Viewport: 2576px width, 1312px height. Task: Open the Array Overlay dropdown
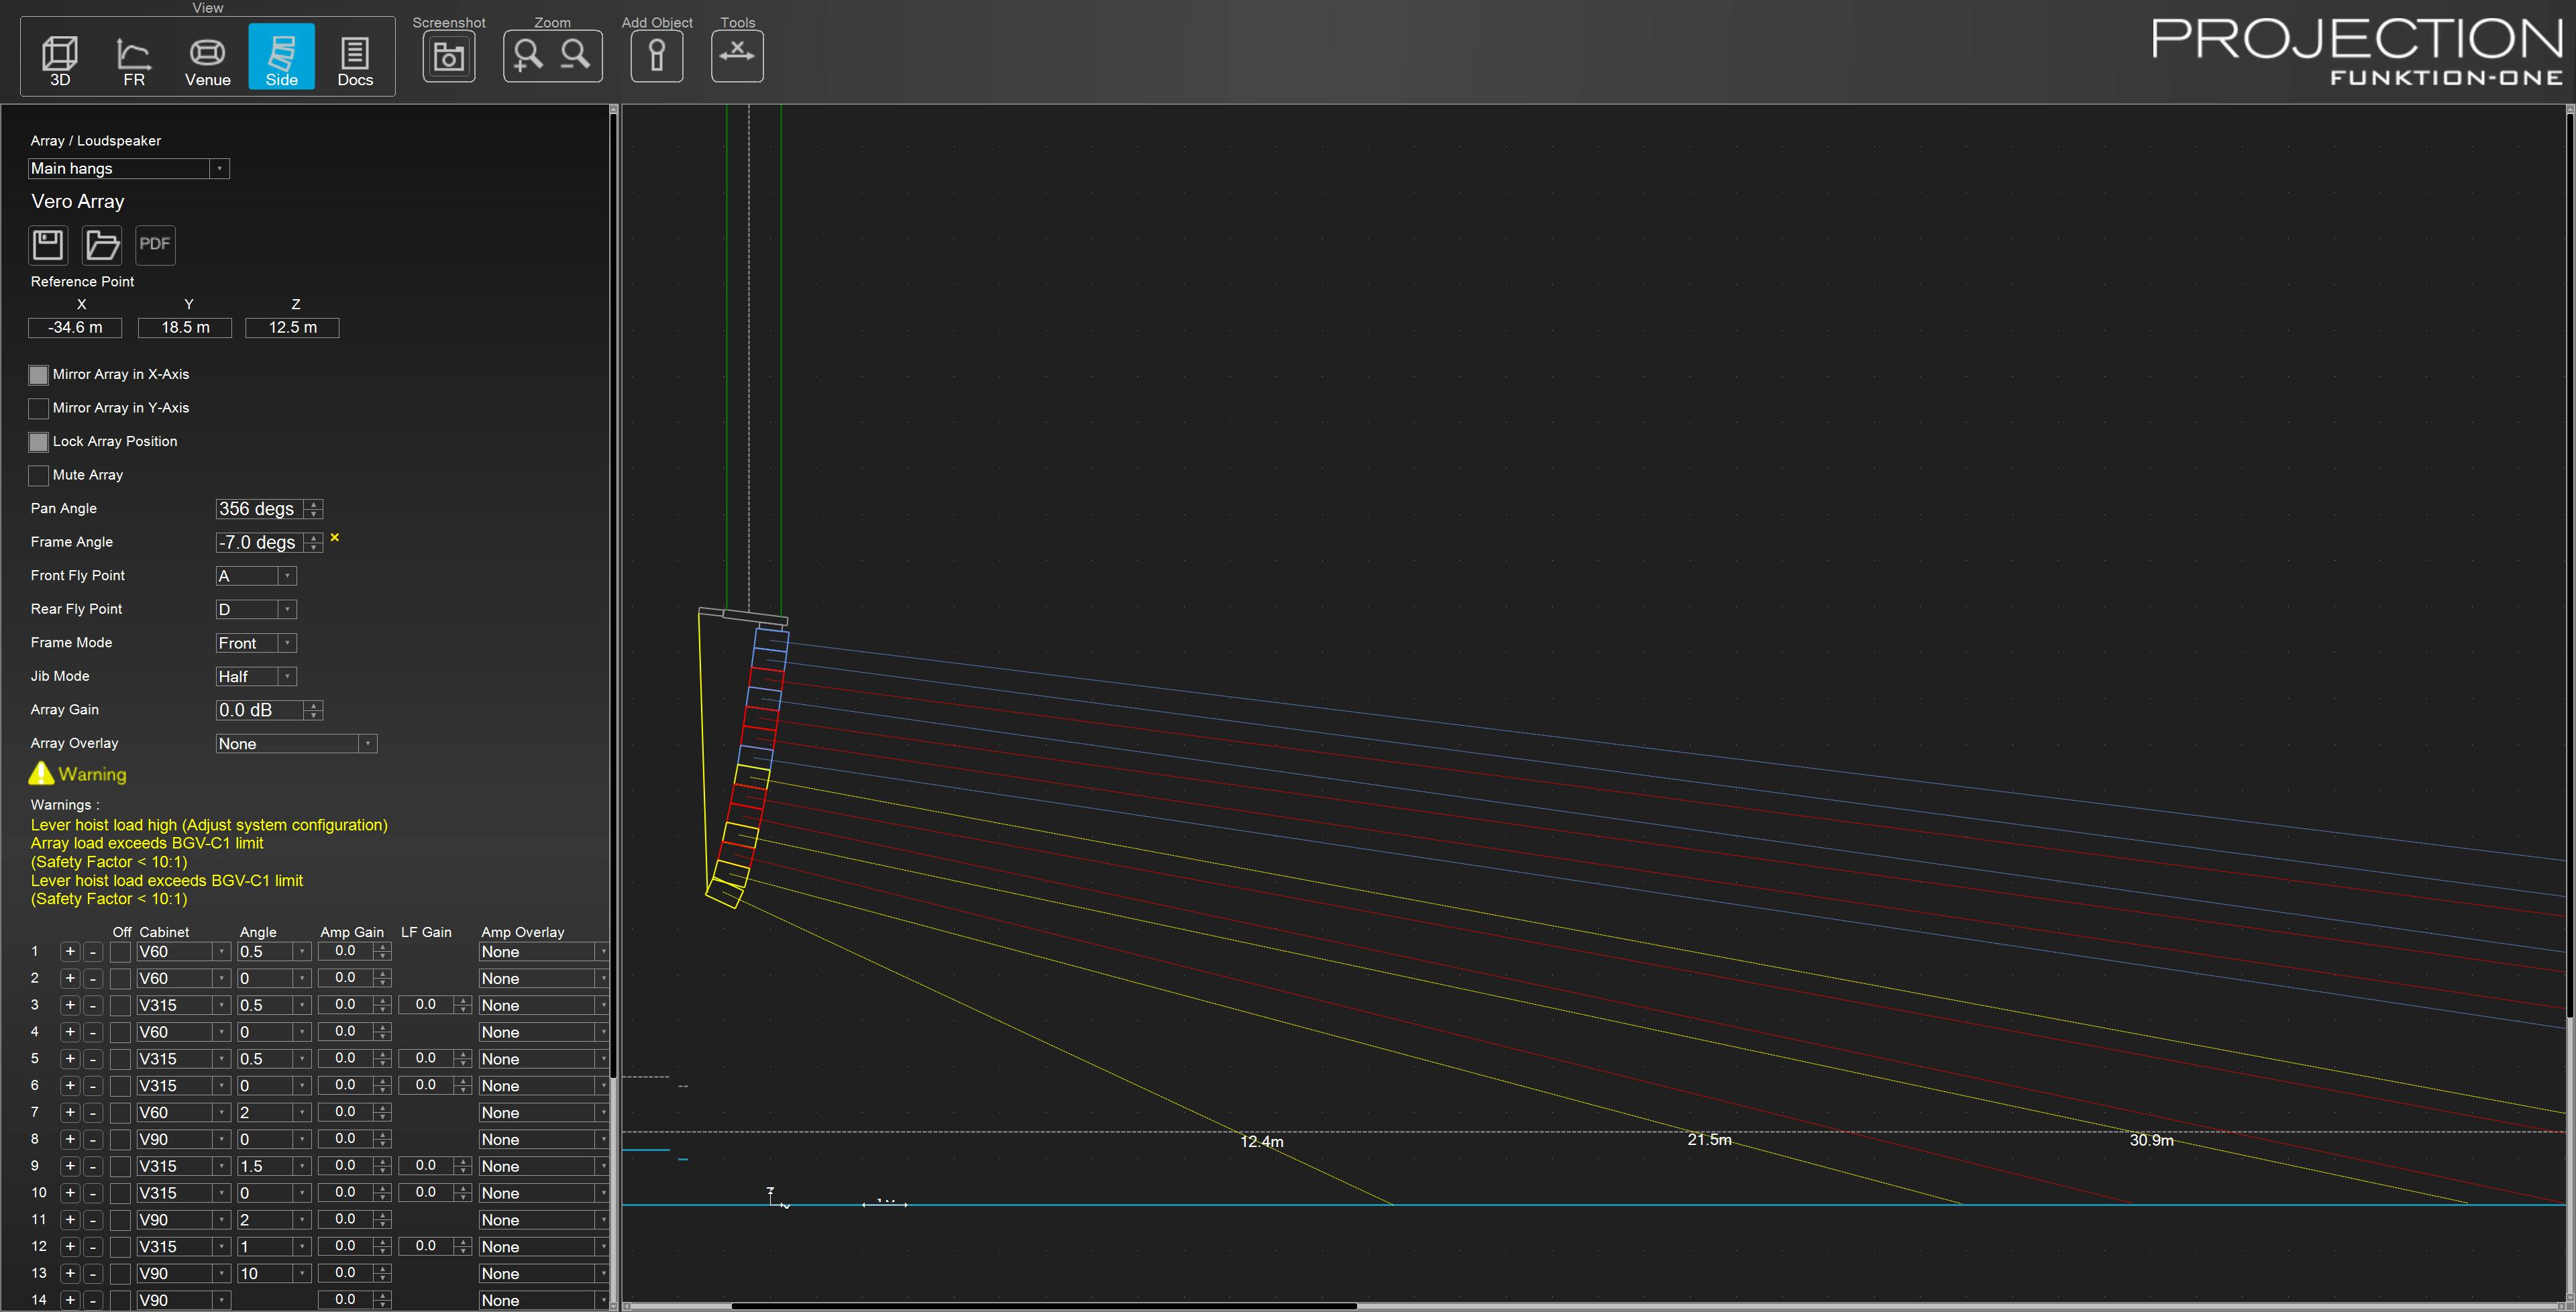tap(367, 743)
